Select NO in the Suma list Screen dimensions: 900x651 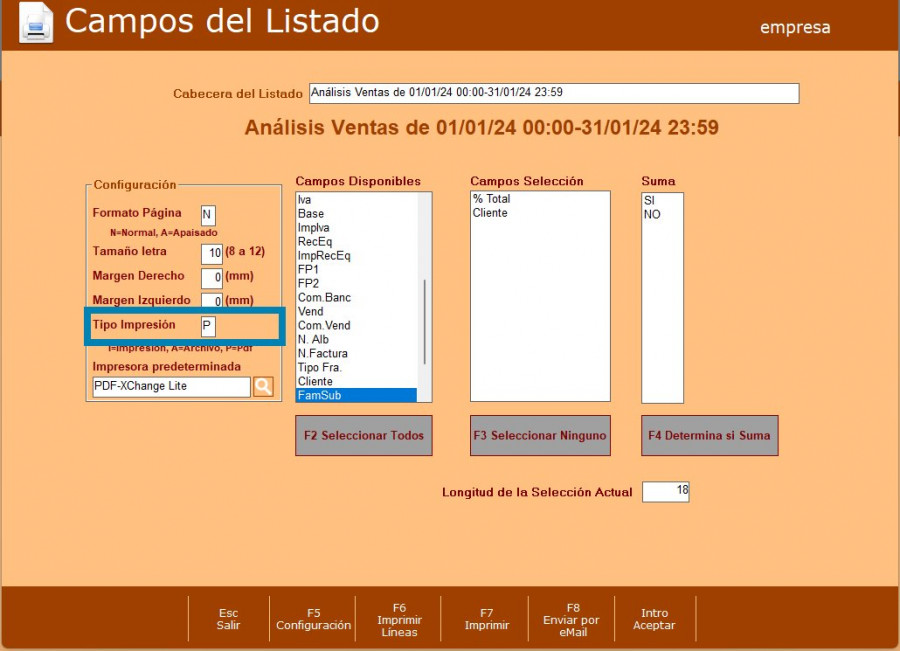[652, 214]
